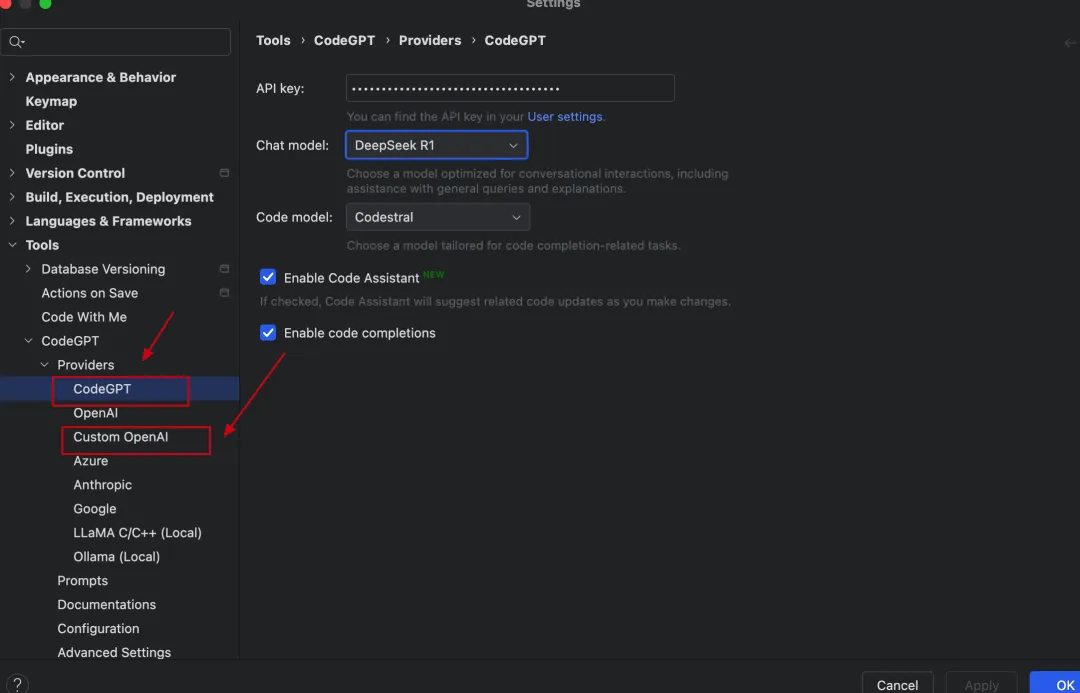The width and height of the screenshot is (1080, 693).
Task: Click project-level icon beside Actions on Save
Action: tap(224, 293)
